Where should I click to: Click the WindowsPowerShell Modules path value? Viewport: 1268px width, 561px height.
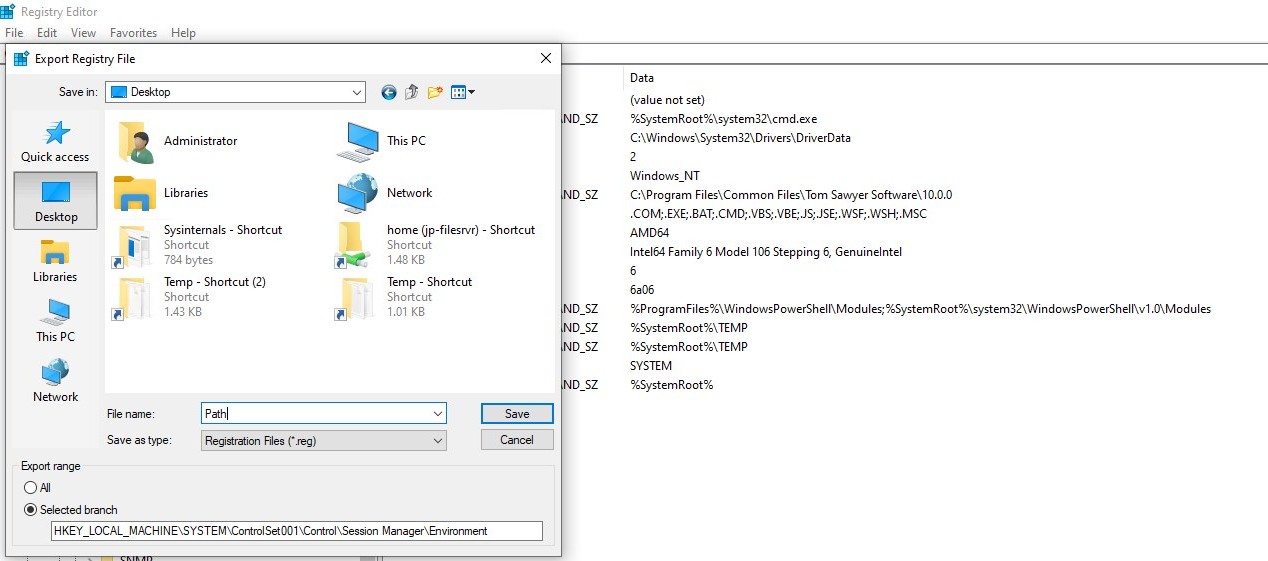(x=920, y=309)
